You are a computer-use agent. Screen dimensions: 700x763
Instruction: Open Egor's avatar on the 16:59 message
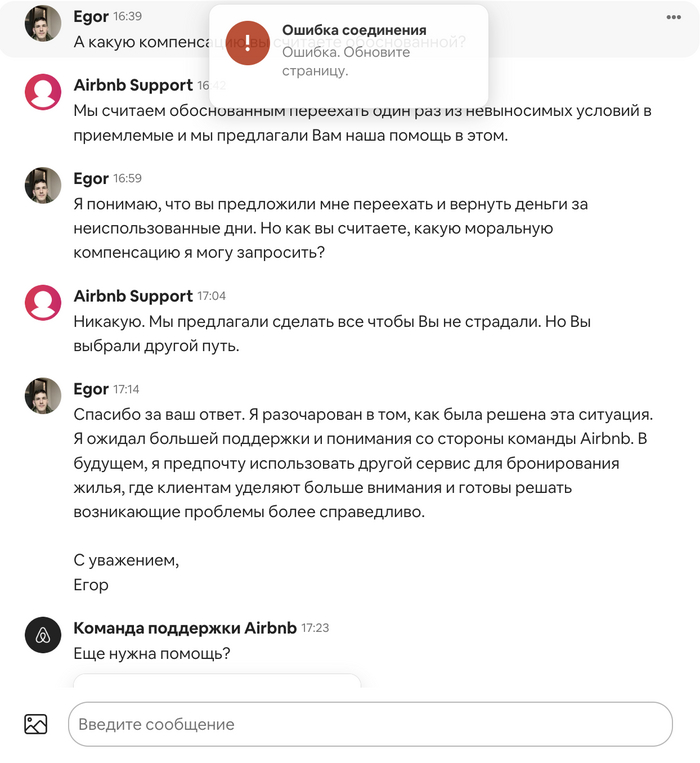coord(43,185)
